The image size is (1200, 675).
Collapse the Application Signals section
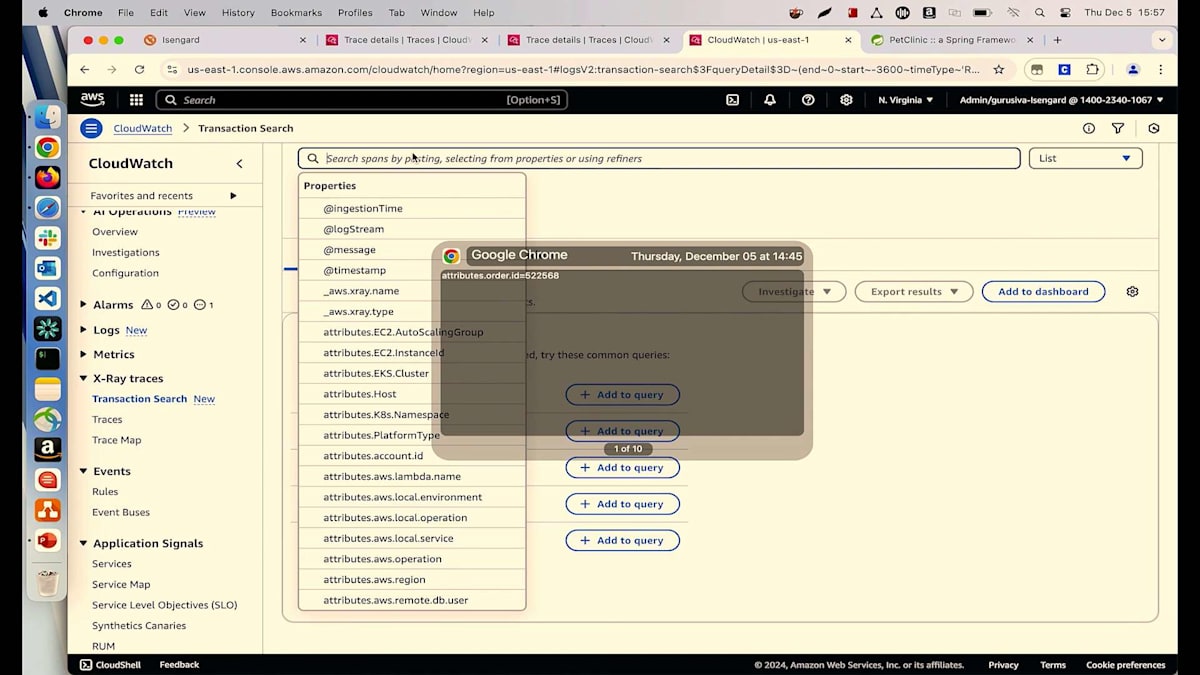(83, 544)
